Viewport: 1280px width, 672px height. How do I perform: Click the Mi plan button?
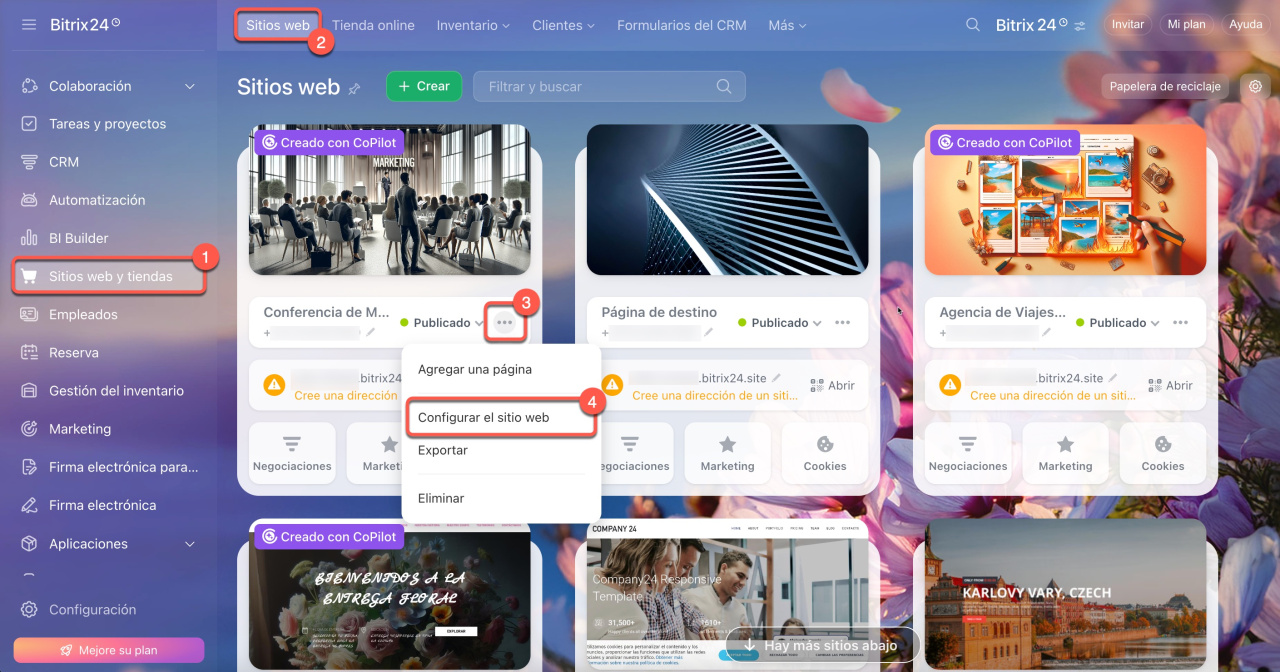(x=1187, y=25)
